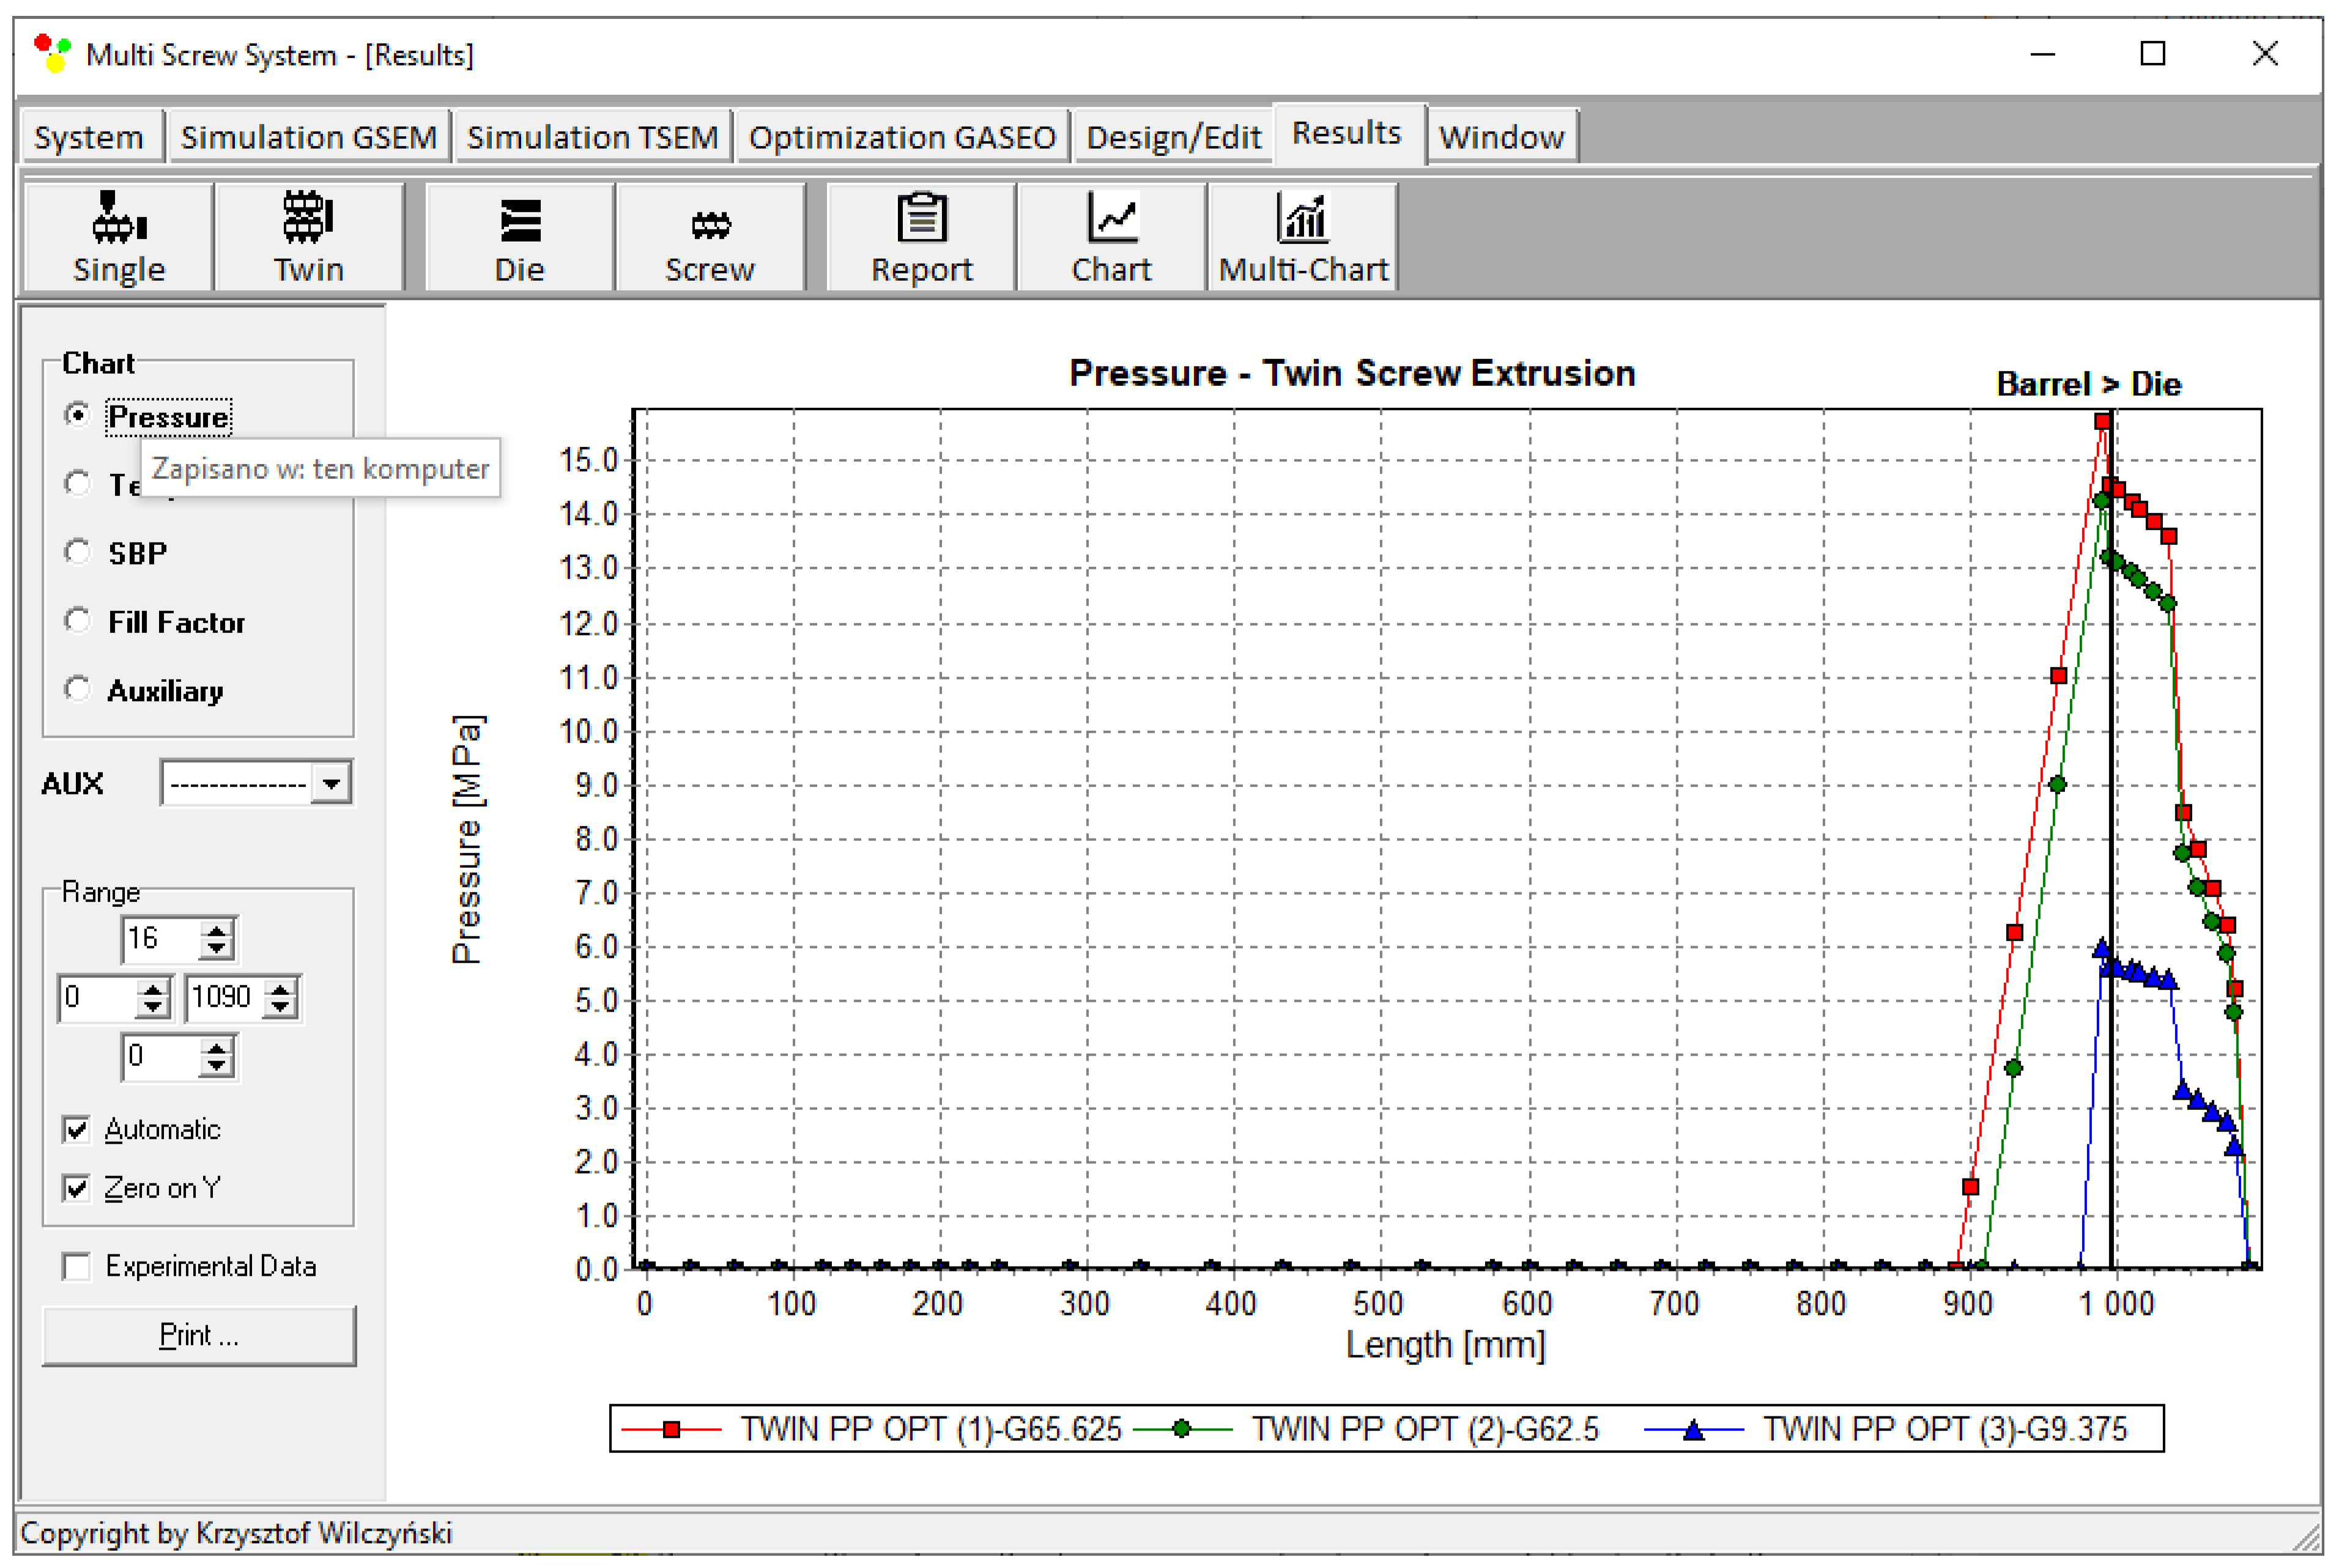Open the Simulation GSEM tab
The height and width of the screenshot is (1568, 2336).
point(308,137)
